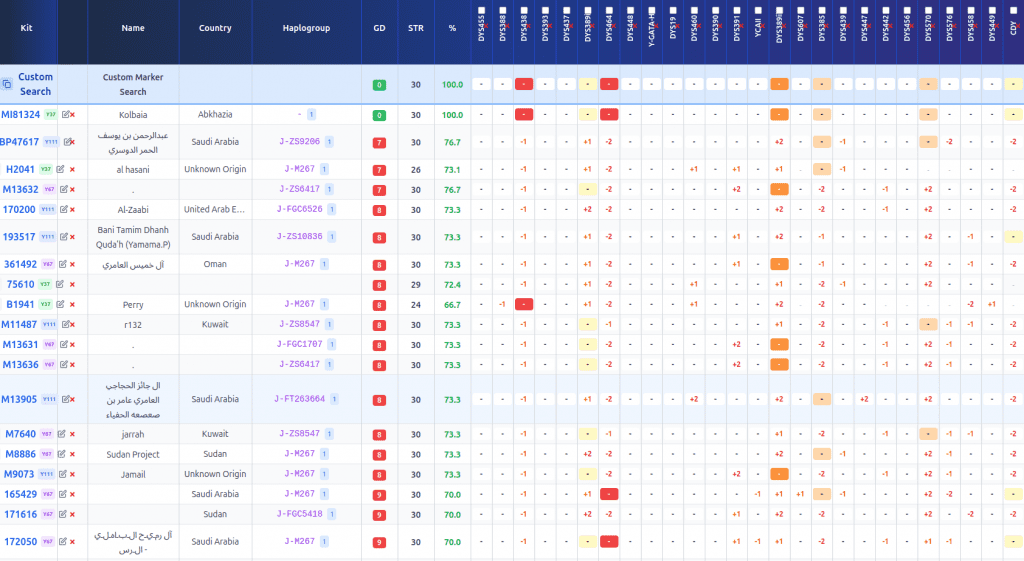Remove kit 171616 with red X
1024x561 pixels.
tap(72, 515)
